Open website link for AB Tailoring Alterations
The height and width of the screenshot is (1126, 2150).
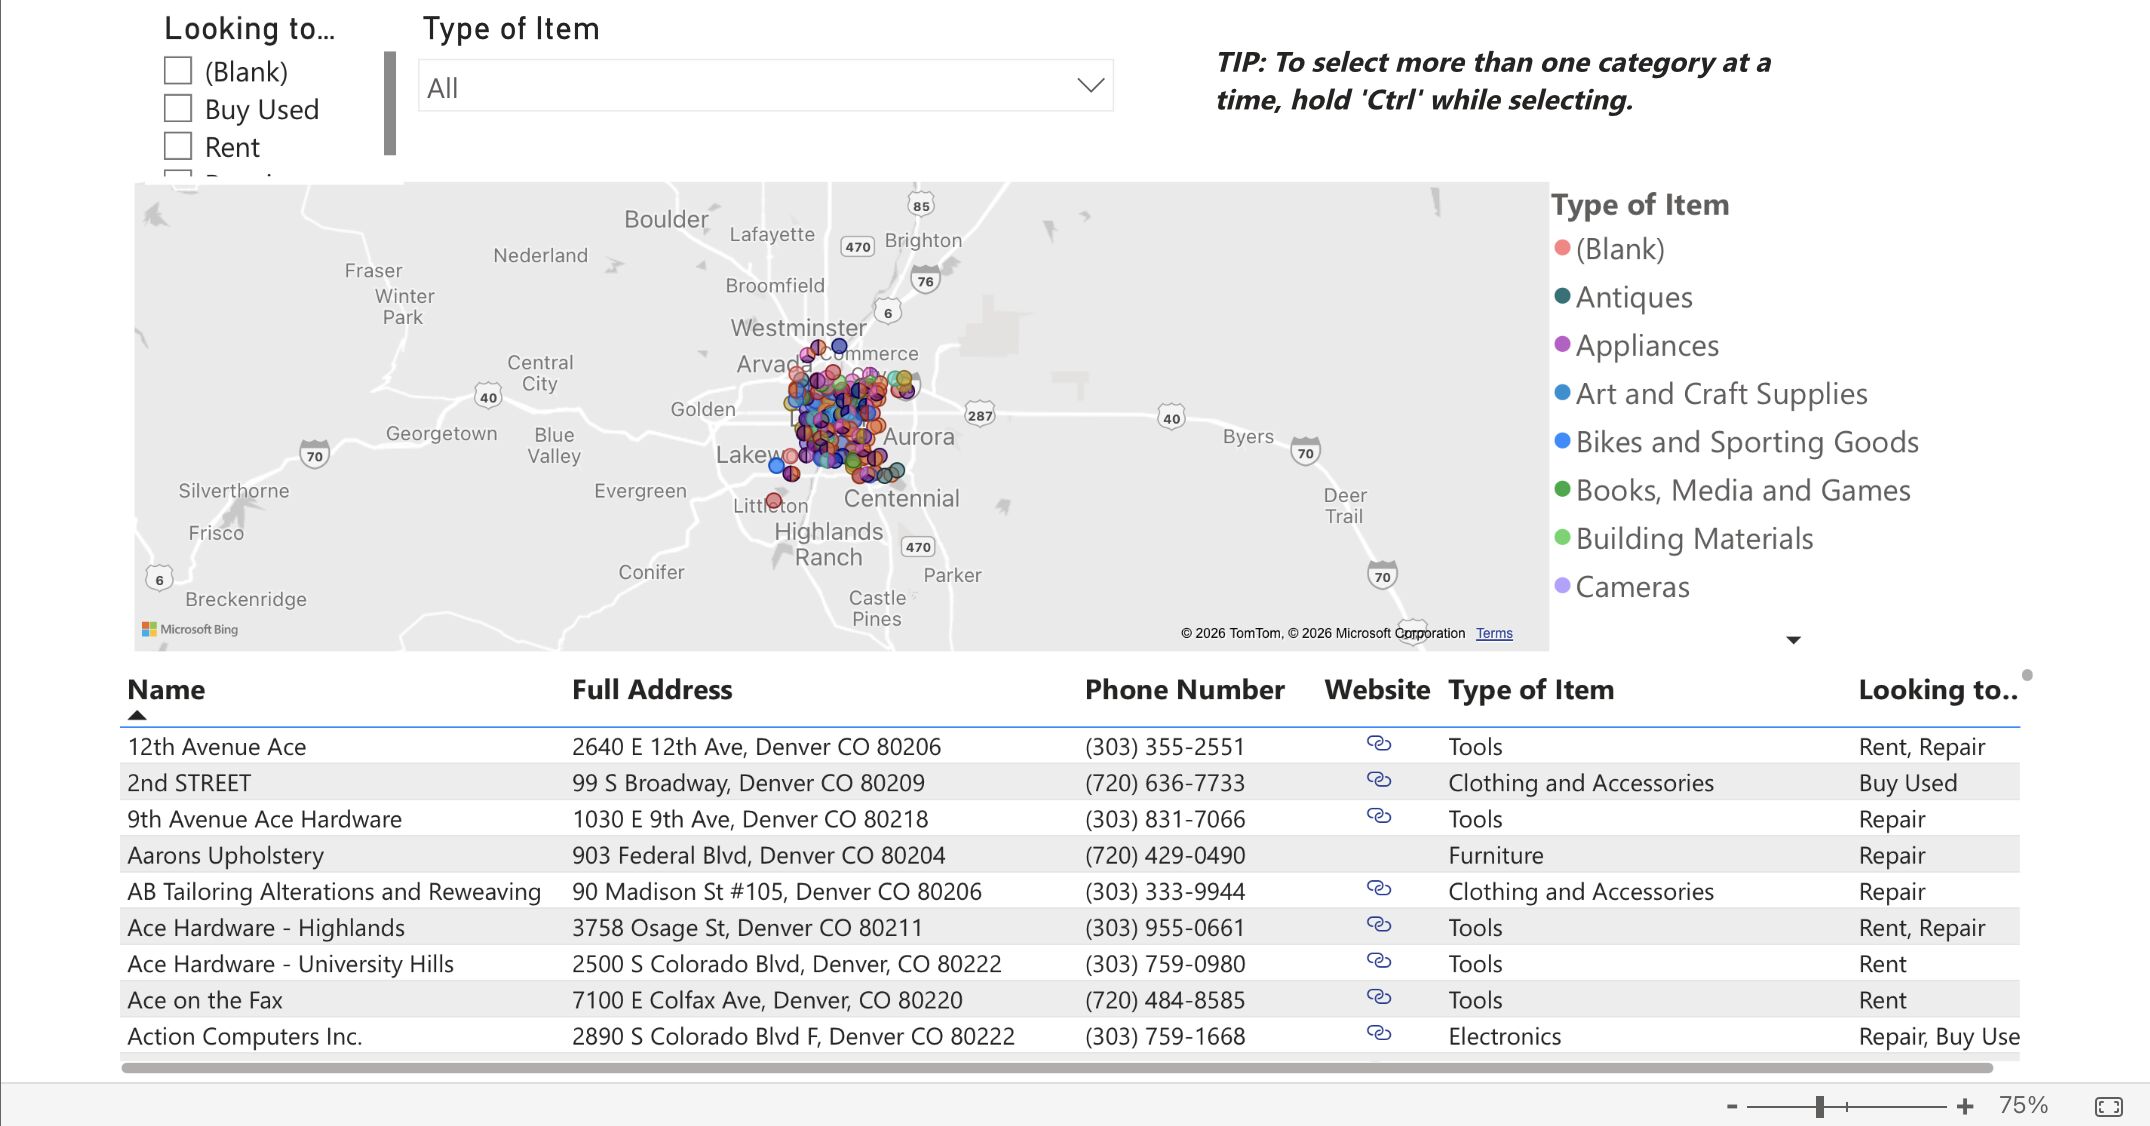click(x=1379, y=889)
